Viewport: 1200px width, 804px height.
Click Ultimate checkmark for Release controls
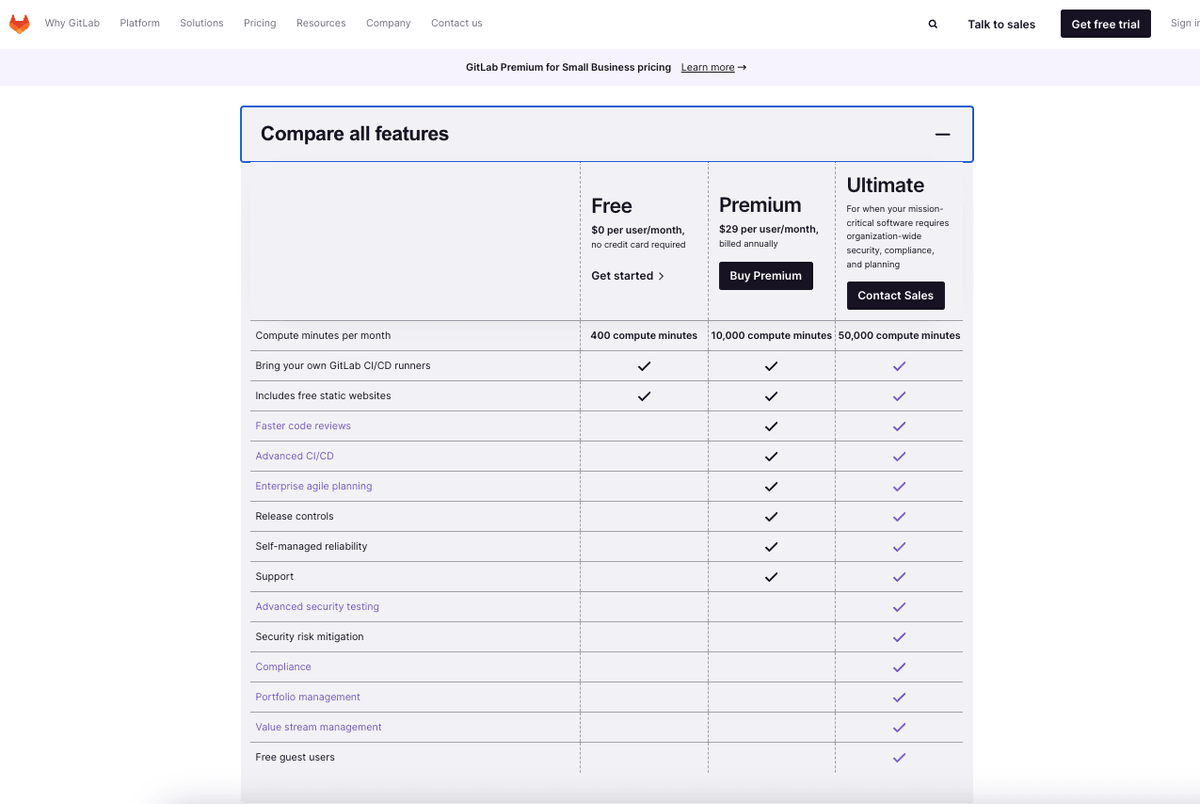(x=899, y=516)
